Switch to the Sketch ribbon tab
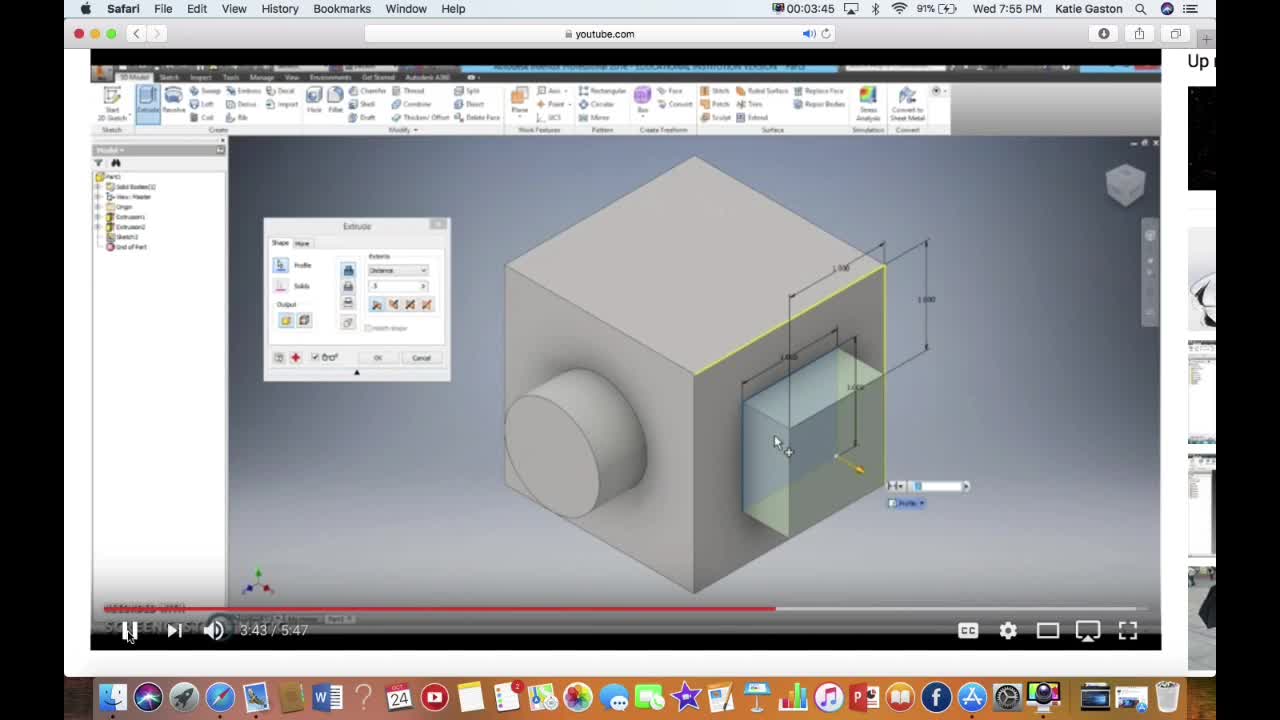Viewport: 1280px width, 720px height. pos(169,77)
